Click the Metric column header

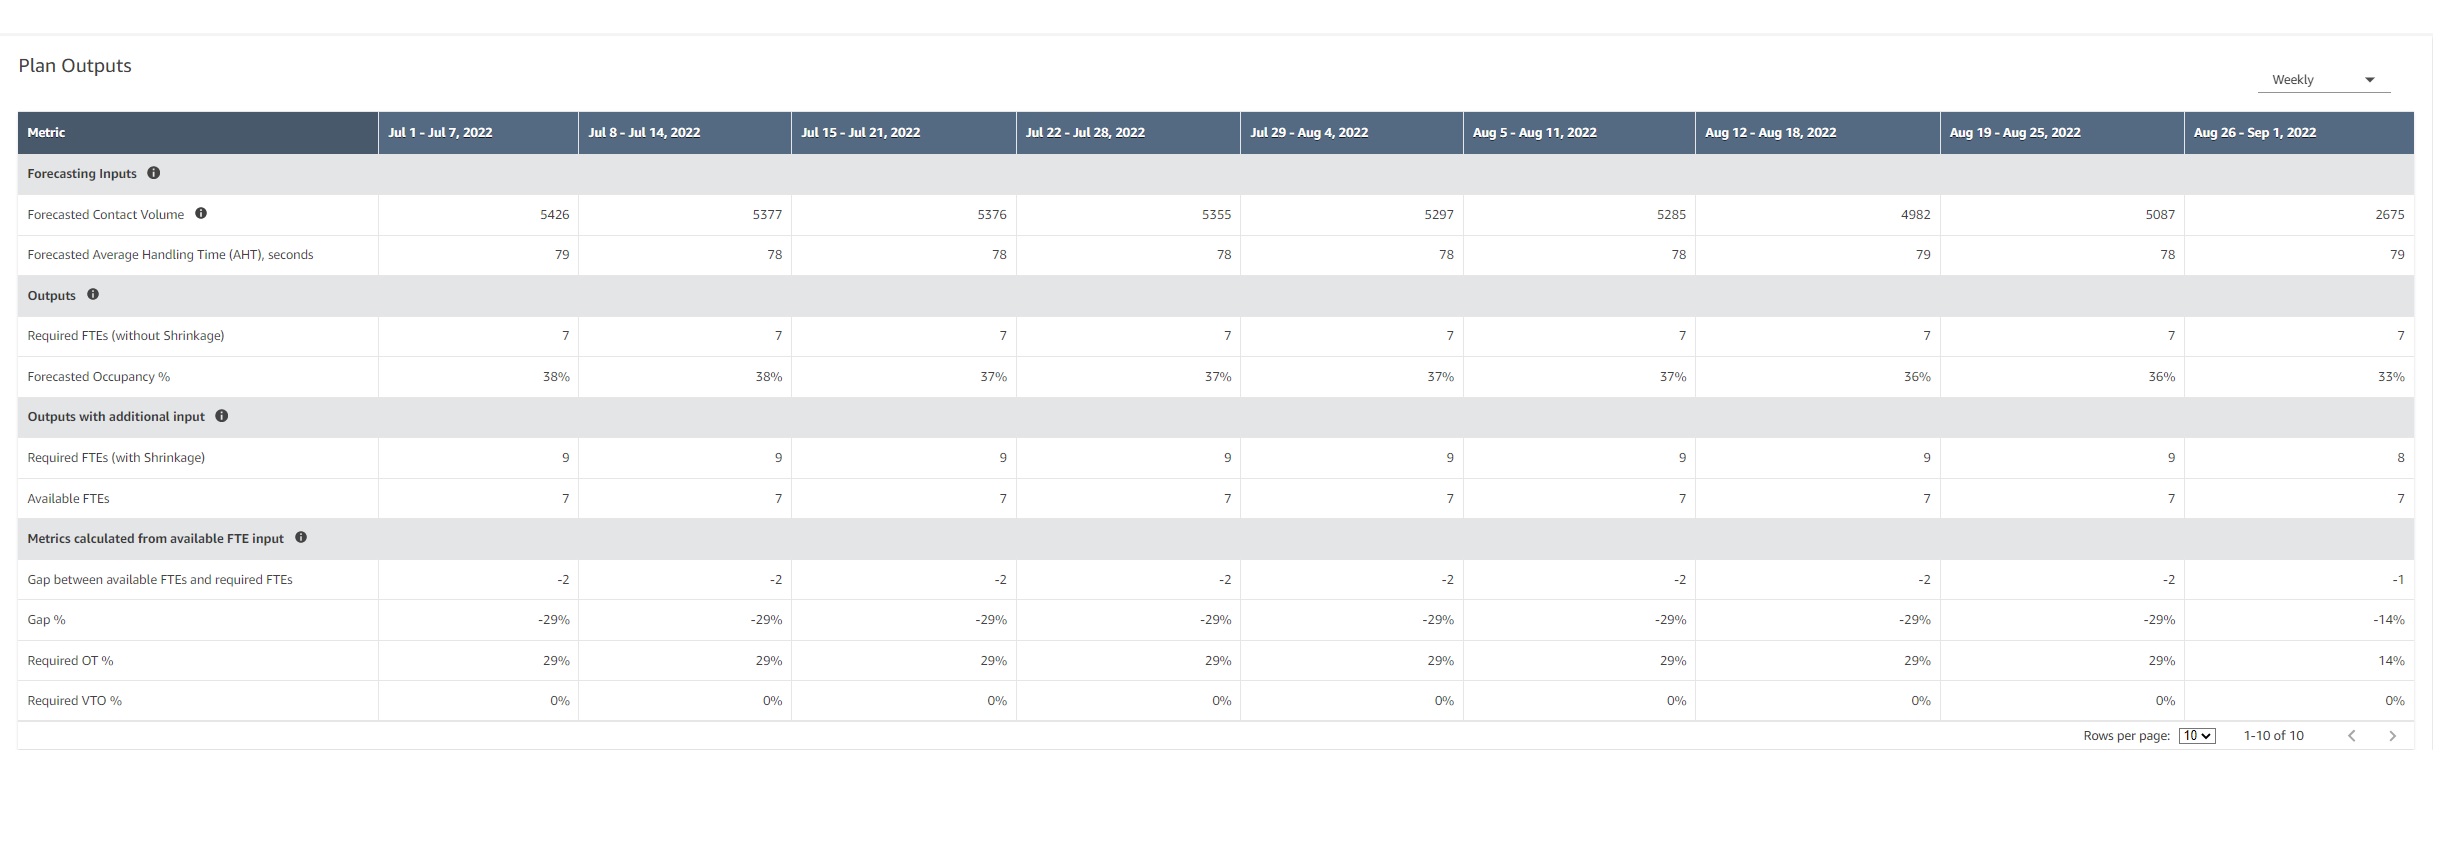pyautogui.click(x=47, y=131)
